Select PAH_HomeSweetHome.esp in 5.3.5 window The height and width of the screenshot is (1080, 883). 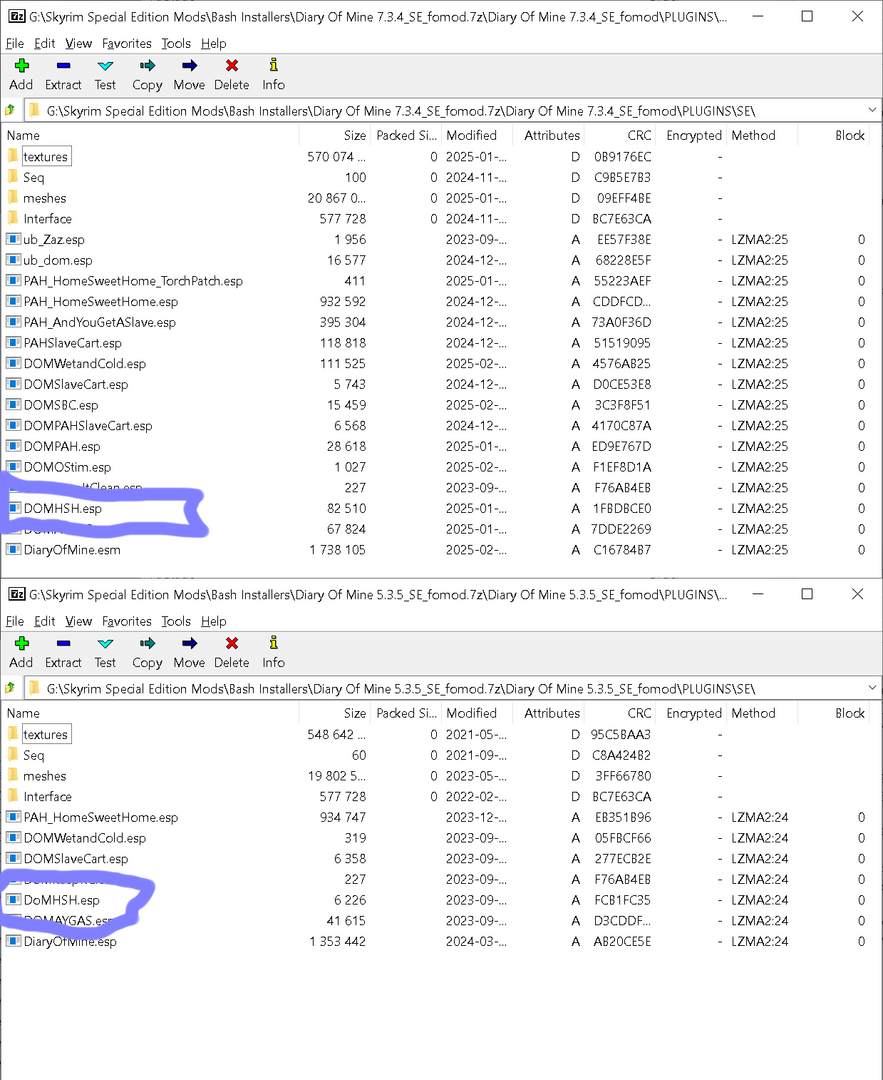coord(101,817)
